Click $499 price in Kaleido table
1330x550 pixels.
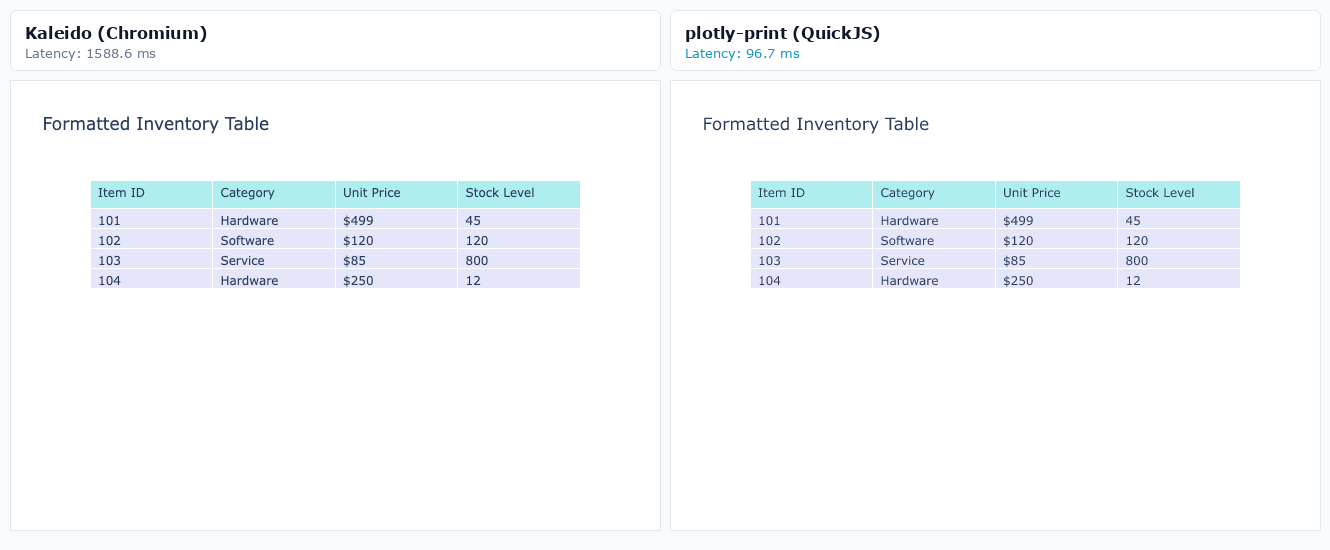pyautogui.click(x=396, y=219)
